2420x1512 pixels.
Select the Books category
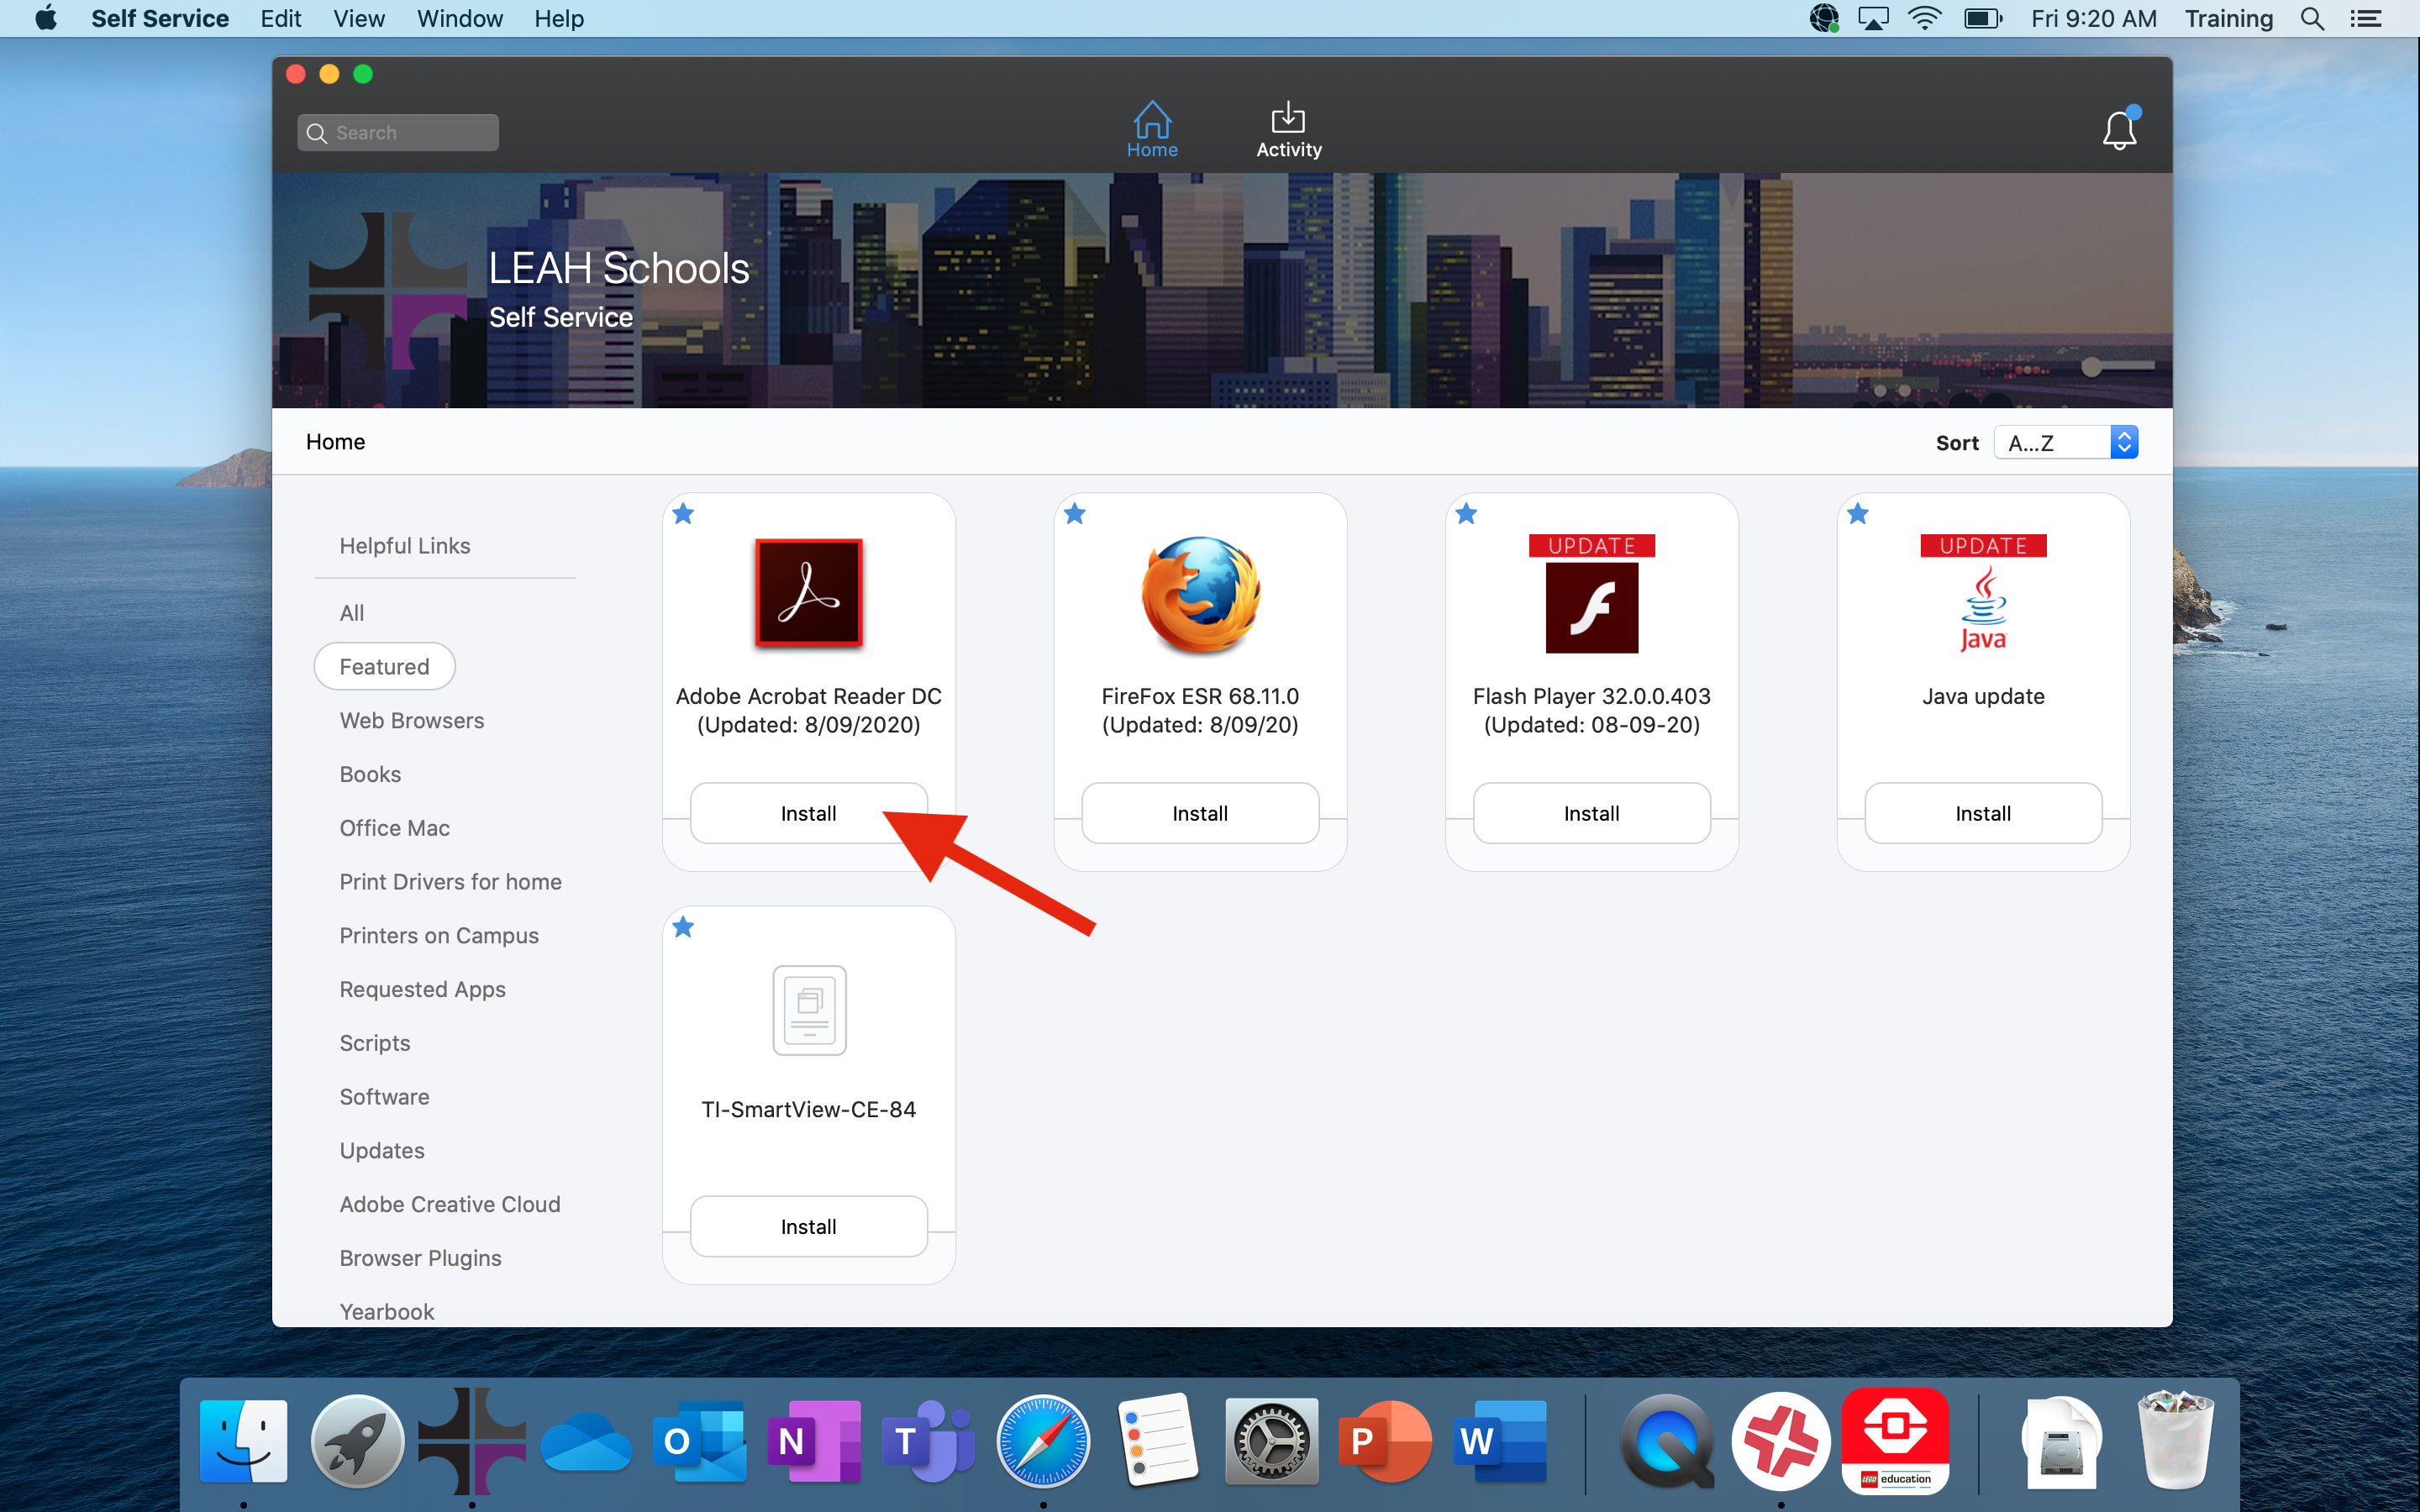(370, 774)
